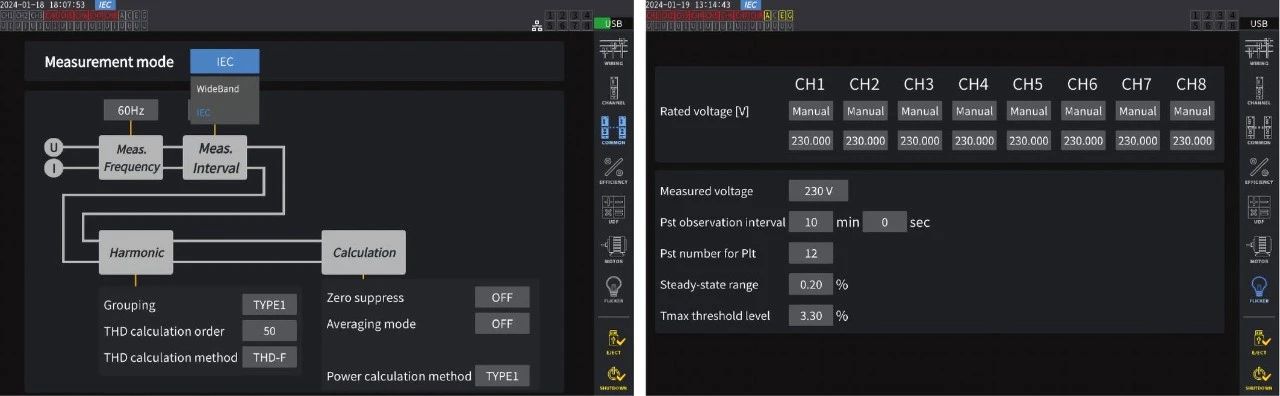This screenshot has height=396, width=1280.
Task: Open FLICKER lightbulb icon in left screen sidebar
Action: pyautogui.click(x=614, y=289)
